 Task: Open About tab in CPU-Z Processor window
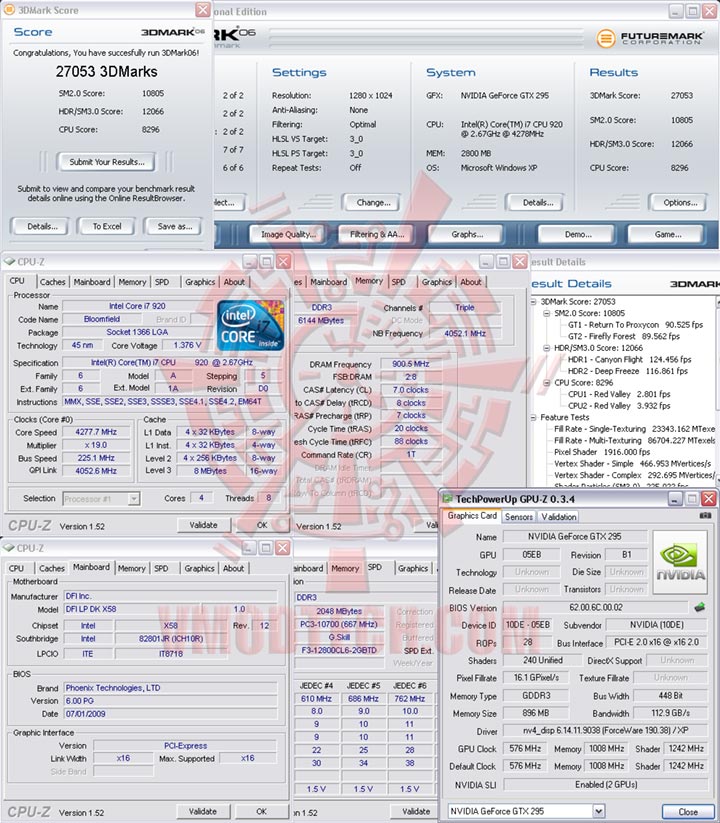pyautogui.click(x=234, y=282)
